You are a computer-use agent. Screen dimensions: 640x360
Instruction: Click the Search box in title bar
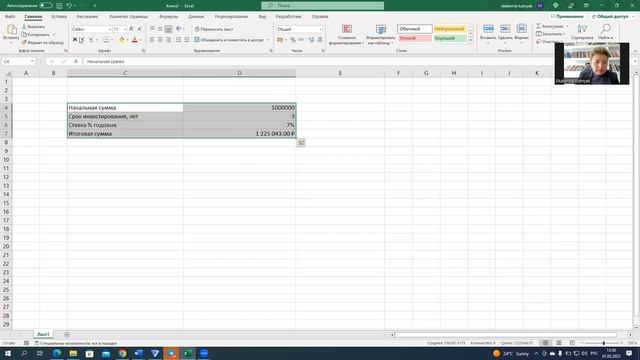[x=322, y=6]
